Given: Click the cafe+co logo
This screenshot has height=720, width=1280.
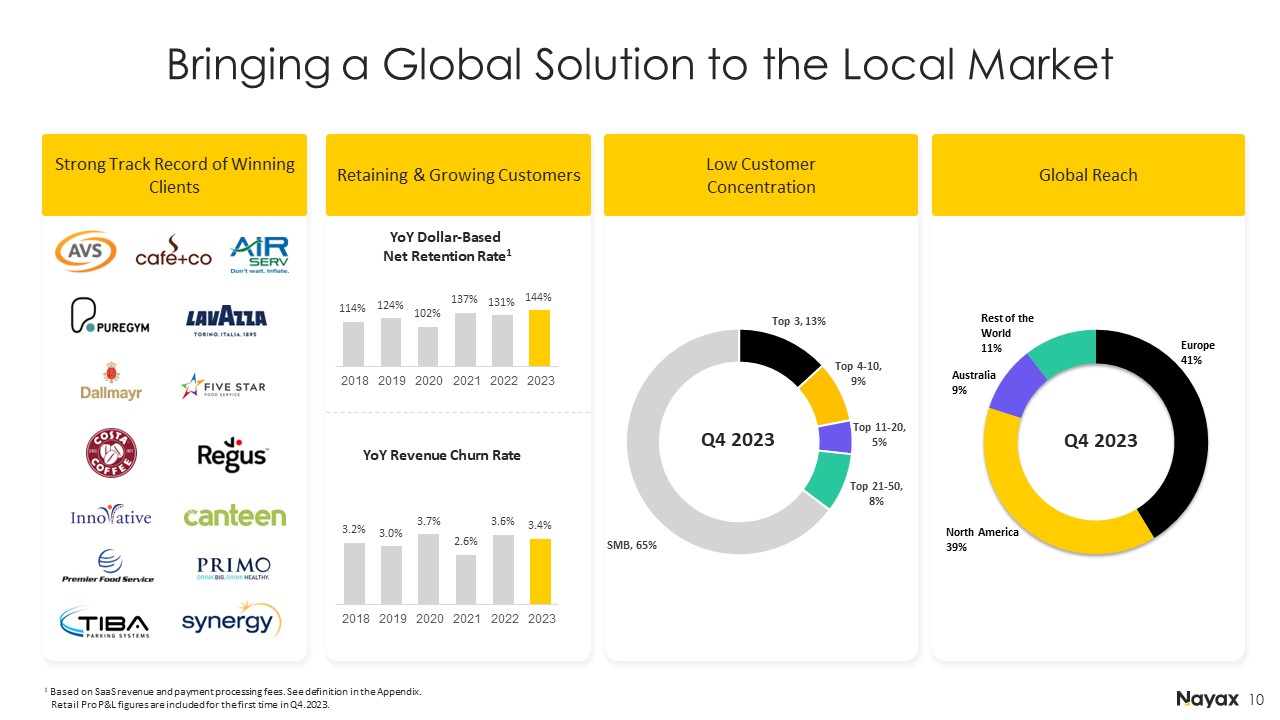Looking at the screenshot, I should [x=174, y=252].
